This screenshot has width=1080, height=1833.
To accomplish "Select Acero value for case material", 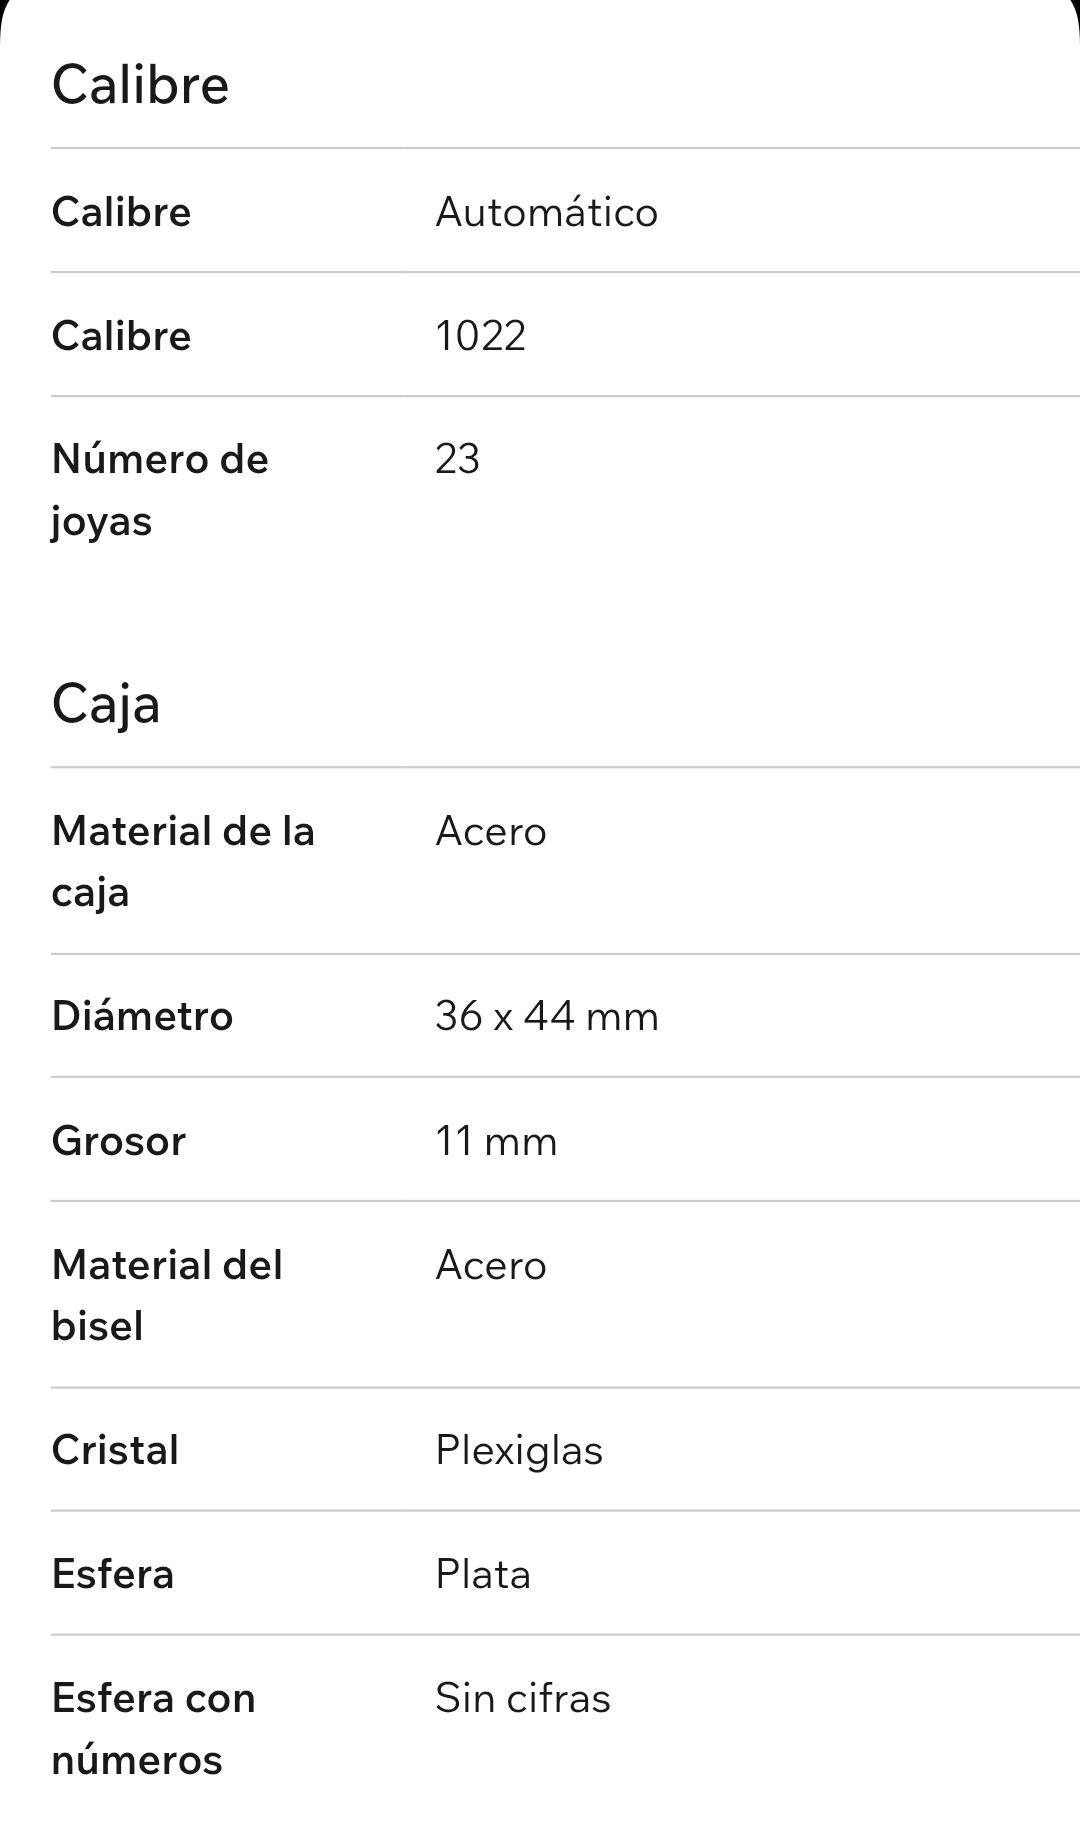I will [490, 831].
